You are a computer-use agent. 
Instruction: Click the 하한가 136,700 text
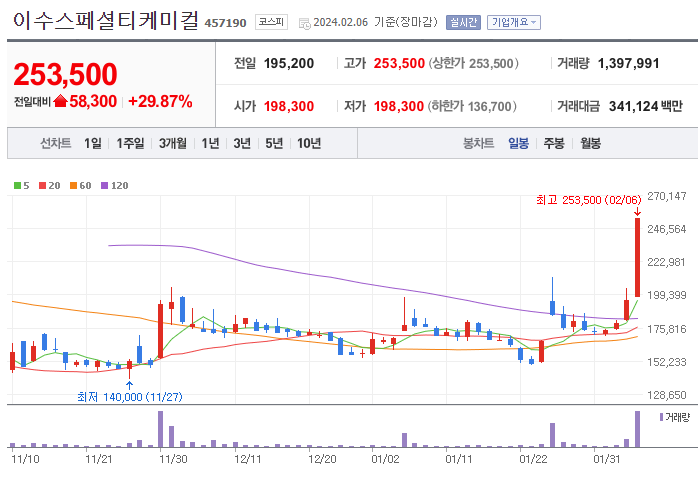[472, 106]
